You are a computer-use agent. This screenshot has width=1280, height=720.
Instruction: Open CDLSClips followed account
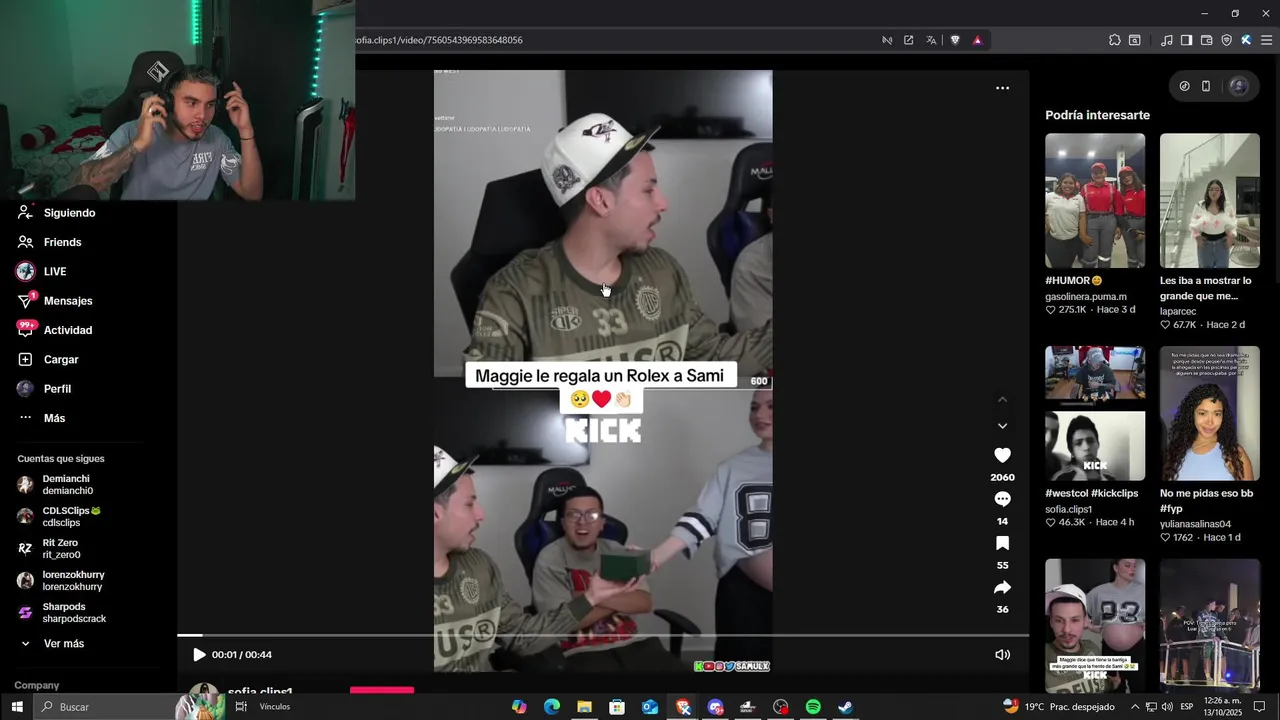pyautogui.click(x=71, y=517)
